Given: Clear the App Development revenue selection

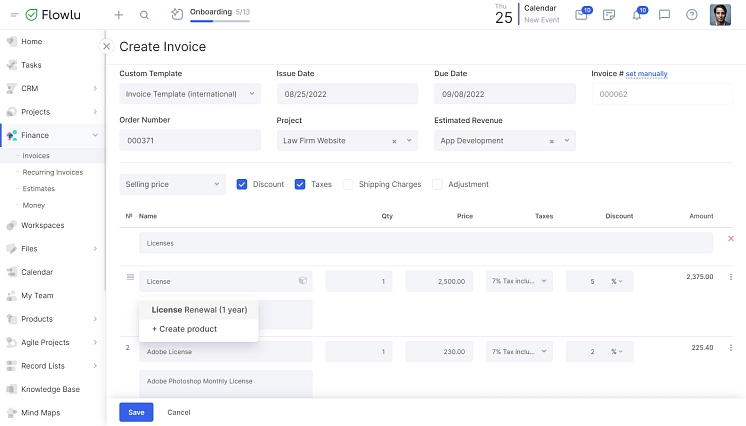Looking at the screenshot, I should 551,141.
